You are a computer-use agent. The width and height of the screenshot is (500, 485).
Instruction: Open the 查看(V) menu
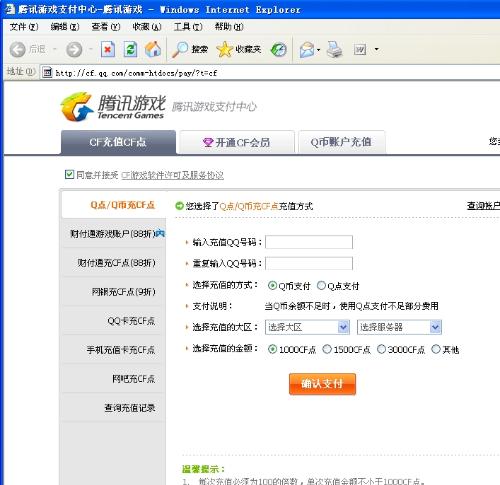106,27
